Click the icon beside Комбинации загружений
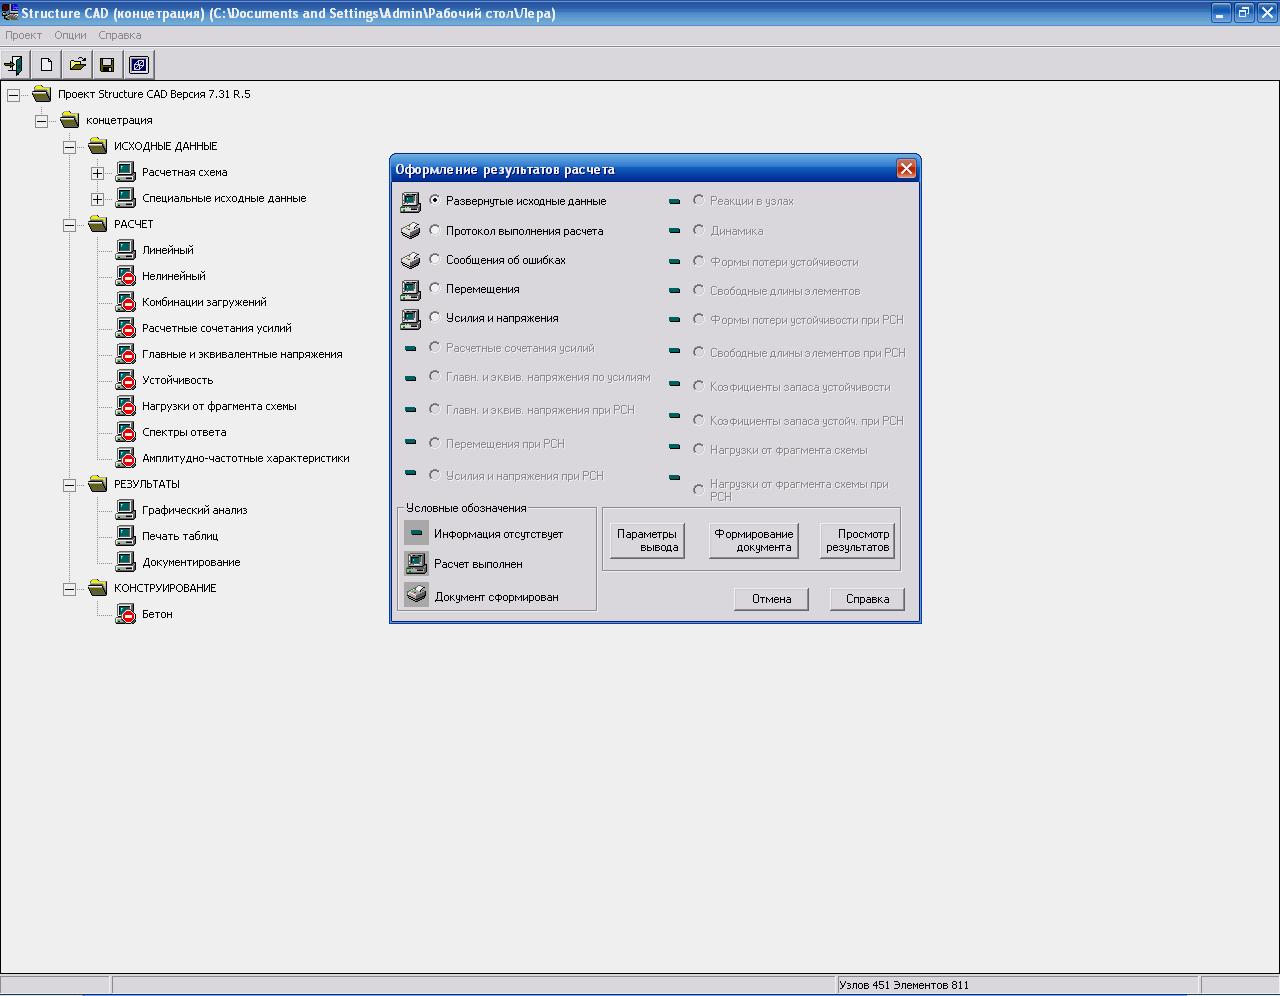The height and width of the screenshot is (996, 1280). click(125, 302)
